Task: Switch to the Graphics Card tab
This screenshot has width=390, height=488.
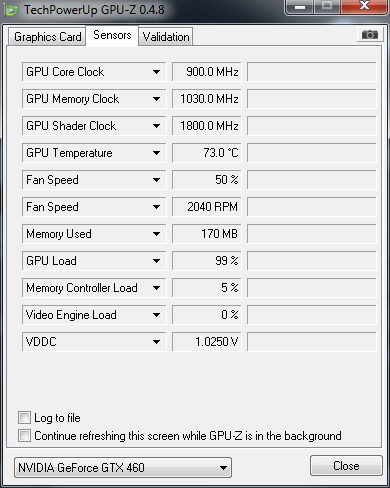Action: click(x=47, y=37)
